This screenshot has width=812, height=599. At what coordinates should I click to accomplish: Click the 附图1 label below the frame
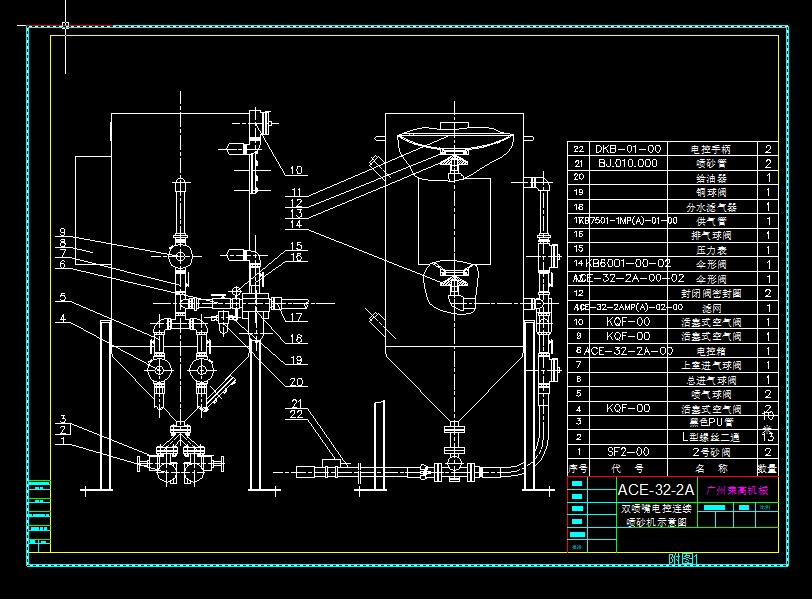click(x=684, y=559)
